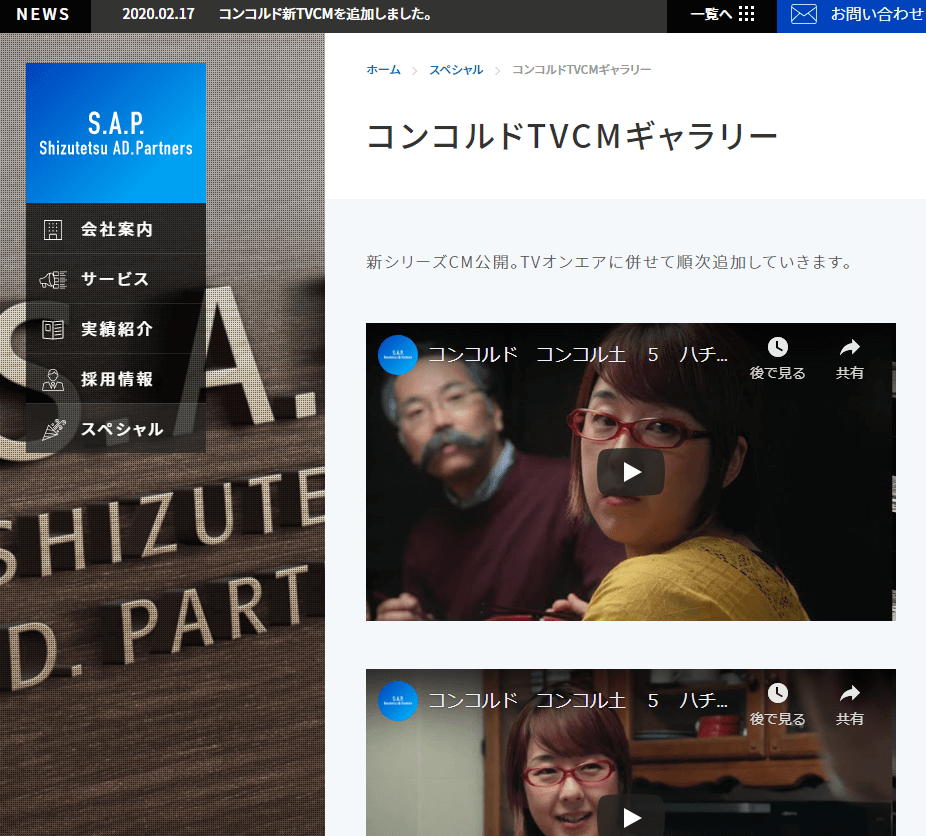The width and height of the screenshot is (926, 836).
Task: Click the first video's share arrow icon
Action: tap(849, 347)
